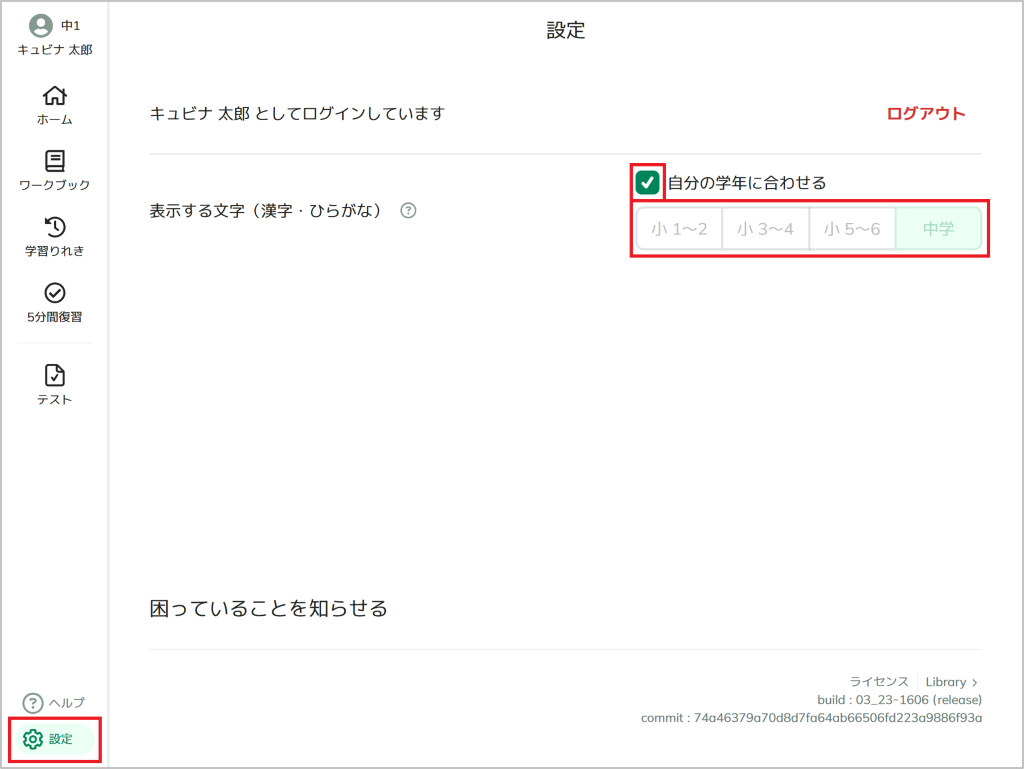
Task: Click the commit hash text
Action: (811, 718)
